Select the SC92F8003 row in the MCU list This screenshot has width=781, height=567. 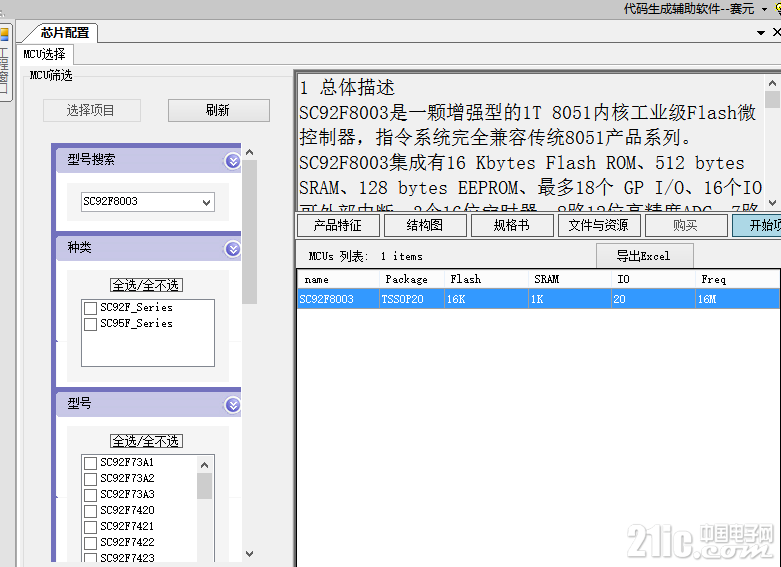click(538, 299)
